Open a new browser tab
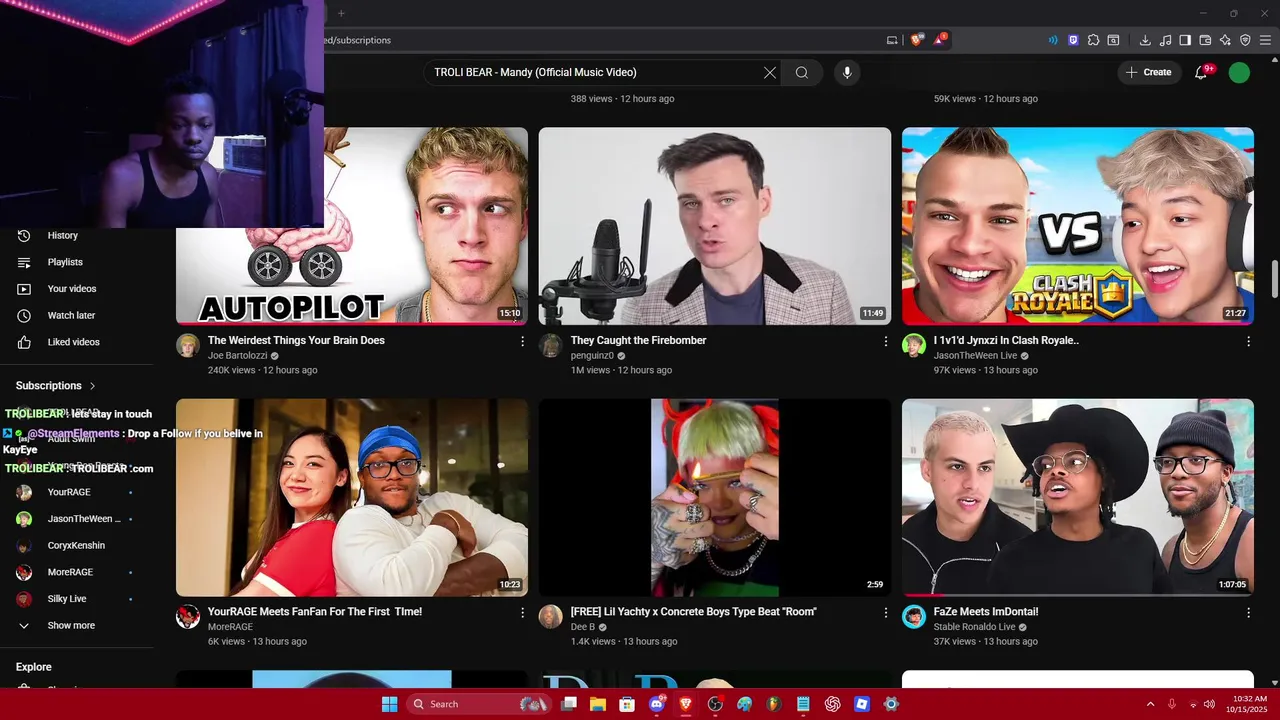 341,13
